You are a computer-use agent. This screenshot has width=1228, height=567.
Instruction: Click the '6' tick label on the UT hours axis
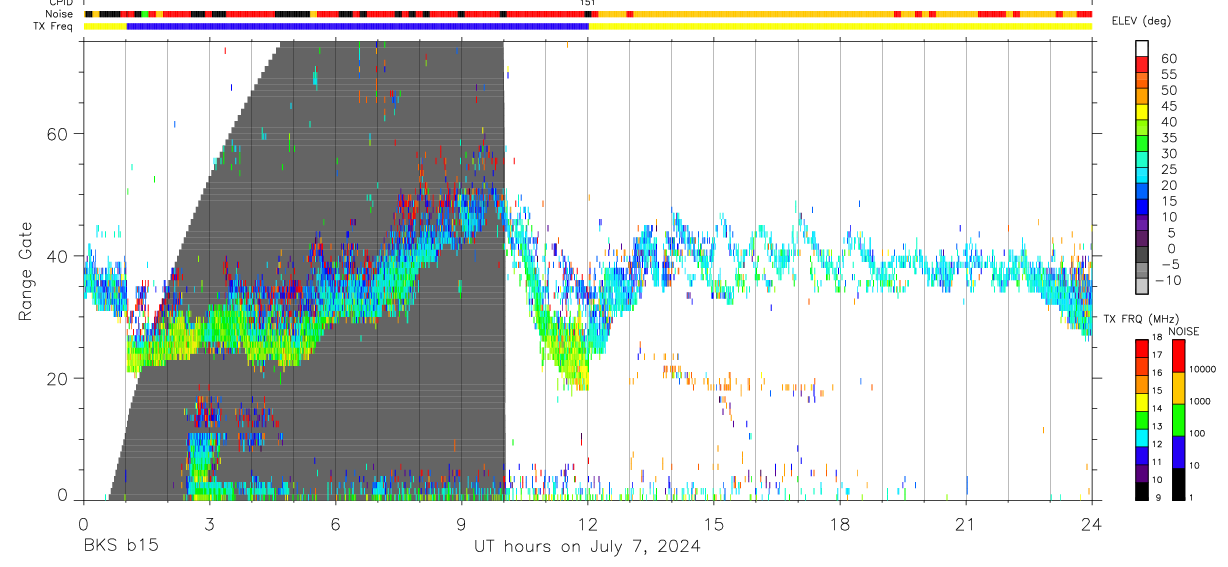(x=335, y=525)
